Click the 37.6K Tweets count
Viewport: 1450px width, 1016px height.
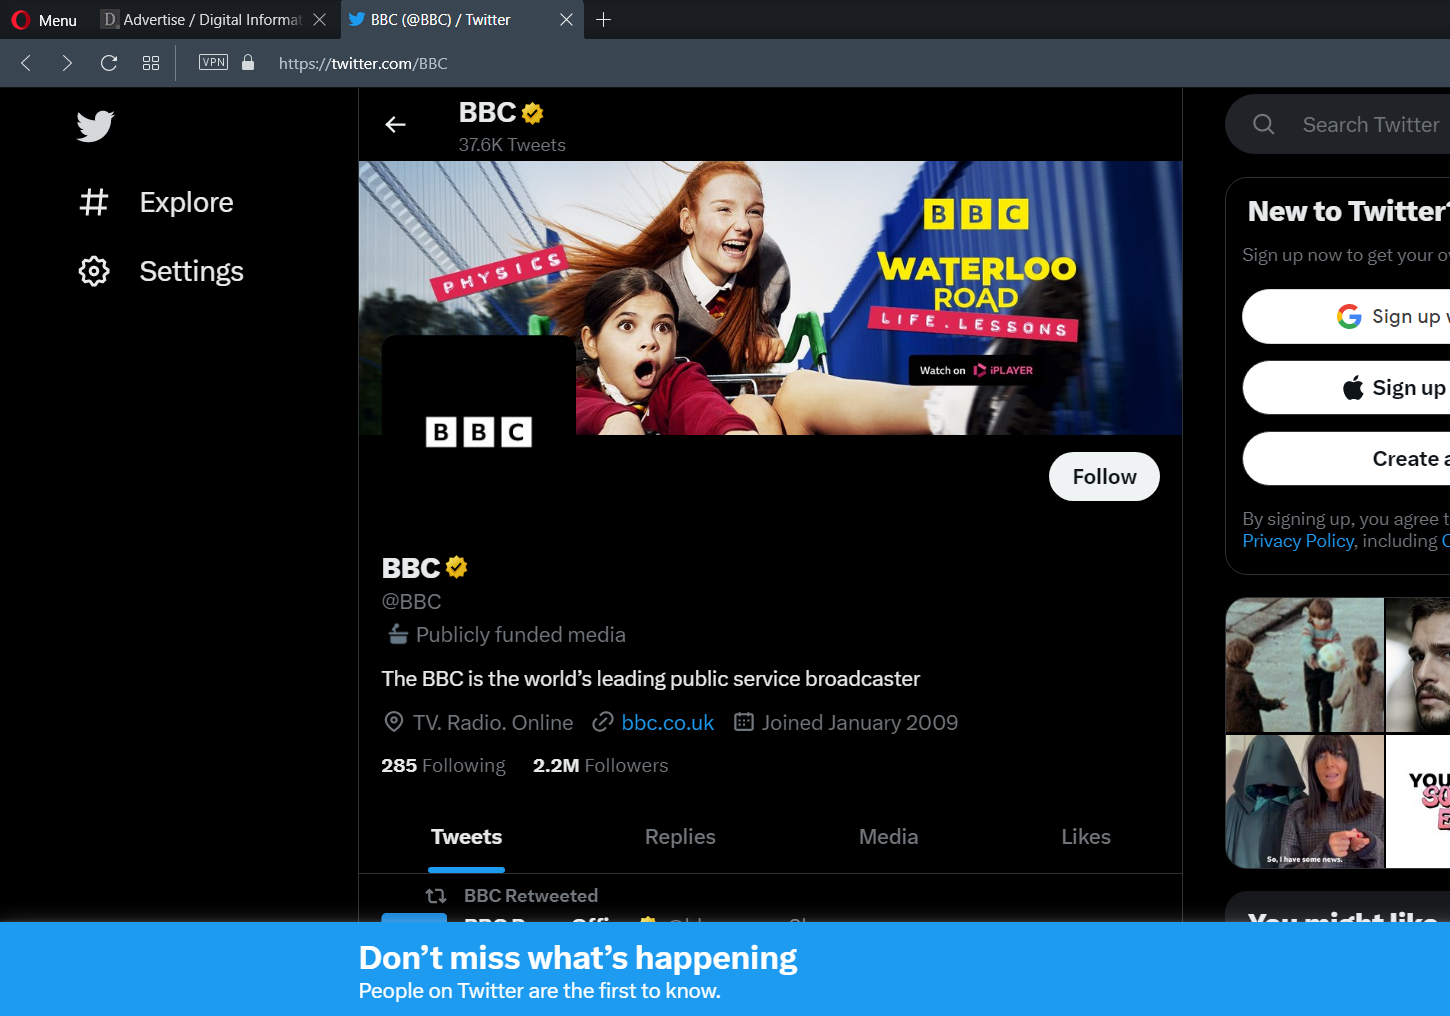[x=512, y=145]
